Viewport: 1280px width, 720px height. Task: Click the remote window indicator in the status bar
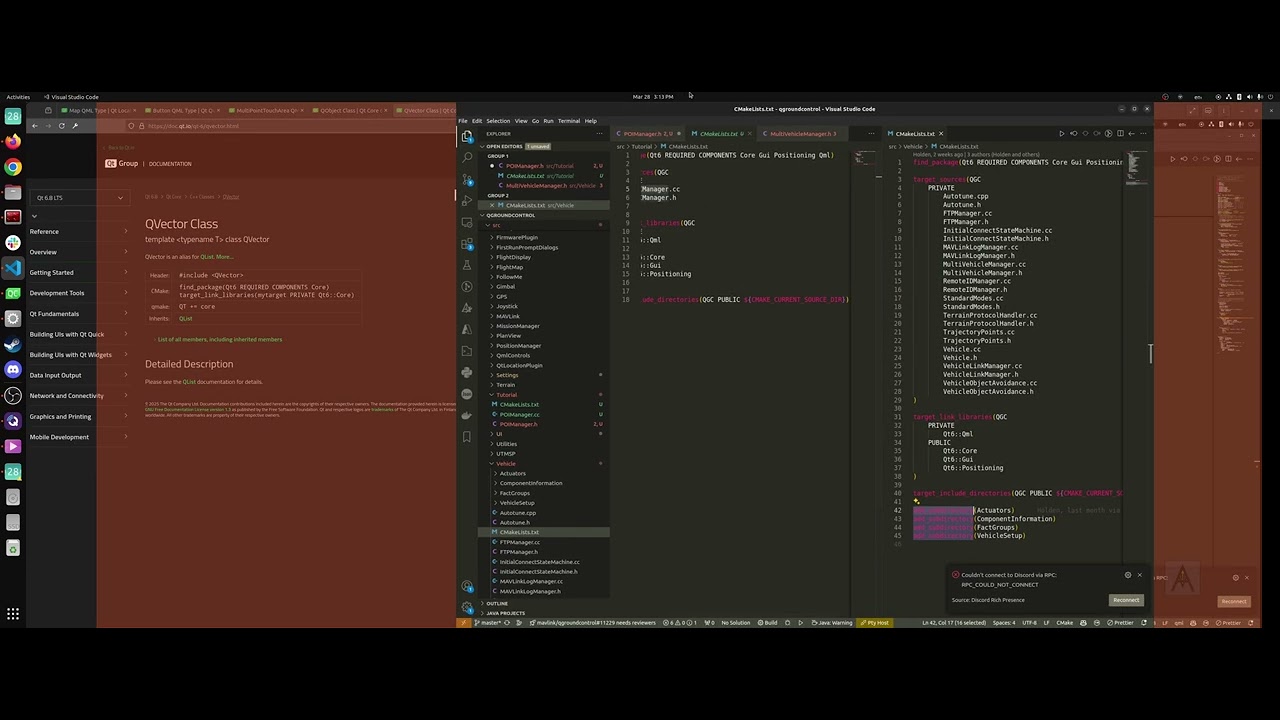click(x=462, y=623)
